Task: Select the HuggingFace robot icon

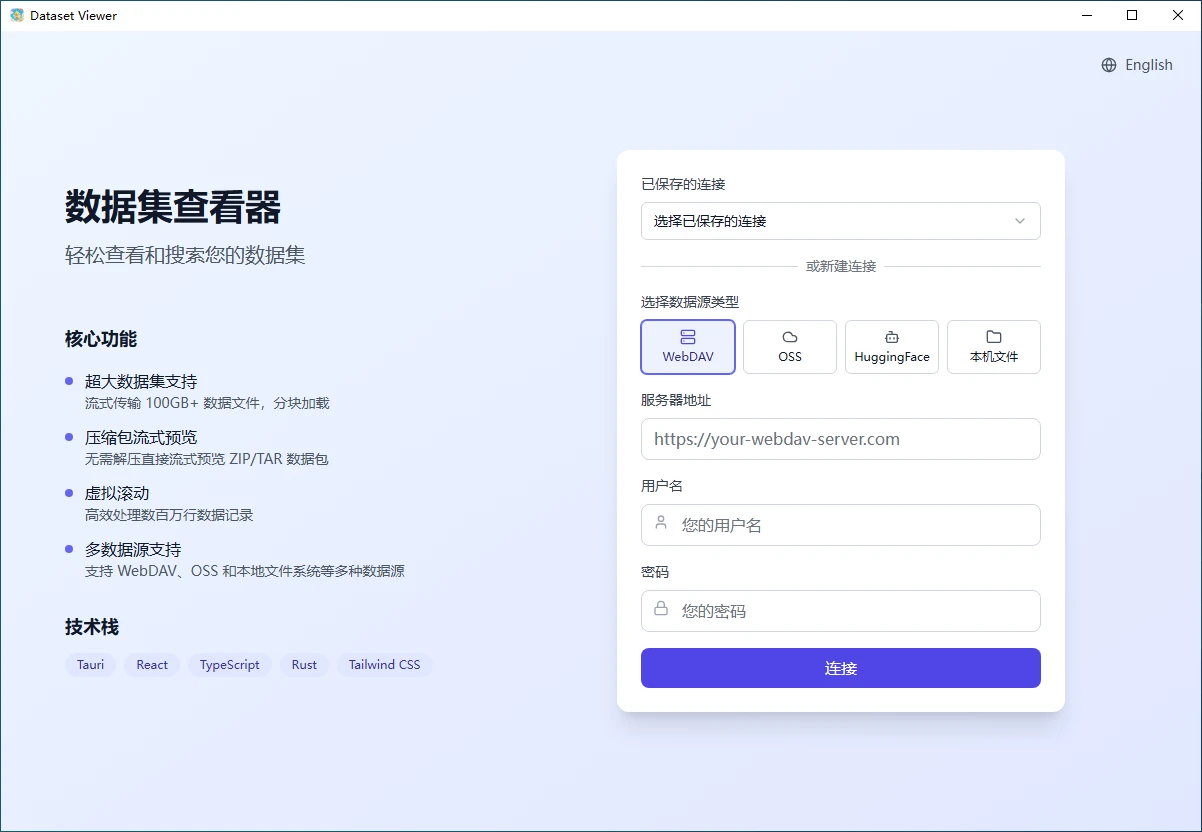Action: [x=892, y=337]
